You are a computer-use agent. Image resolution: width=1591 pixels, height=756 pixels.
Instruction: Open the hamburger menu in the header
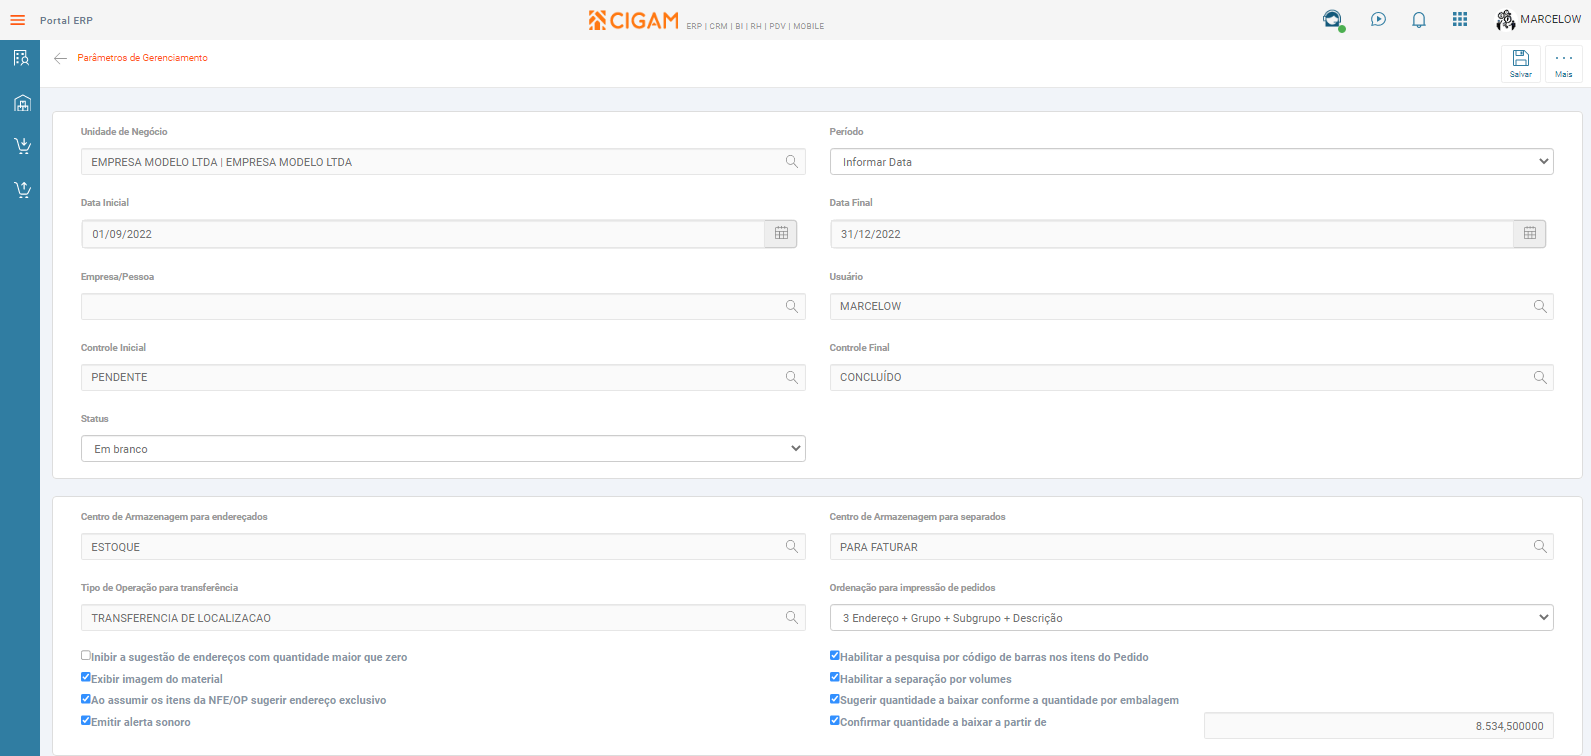tap(17, 20)
